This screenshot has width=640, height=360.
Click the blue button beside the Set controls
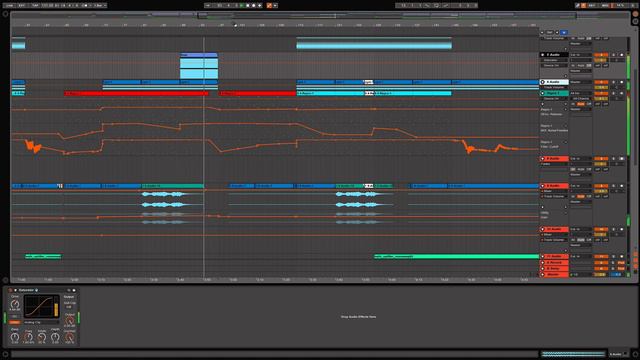click(x=564, y=32)
